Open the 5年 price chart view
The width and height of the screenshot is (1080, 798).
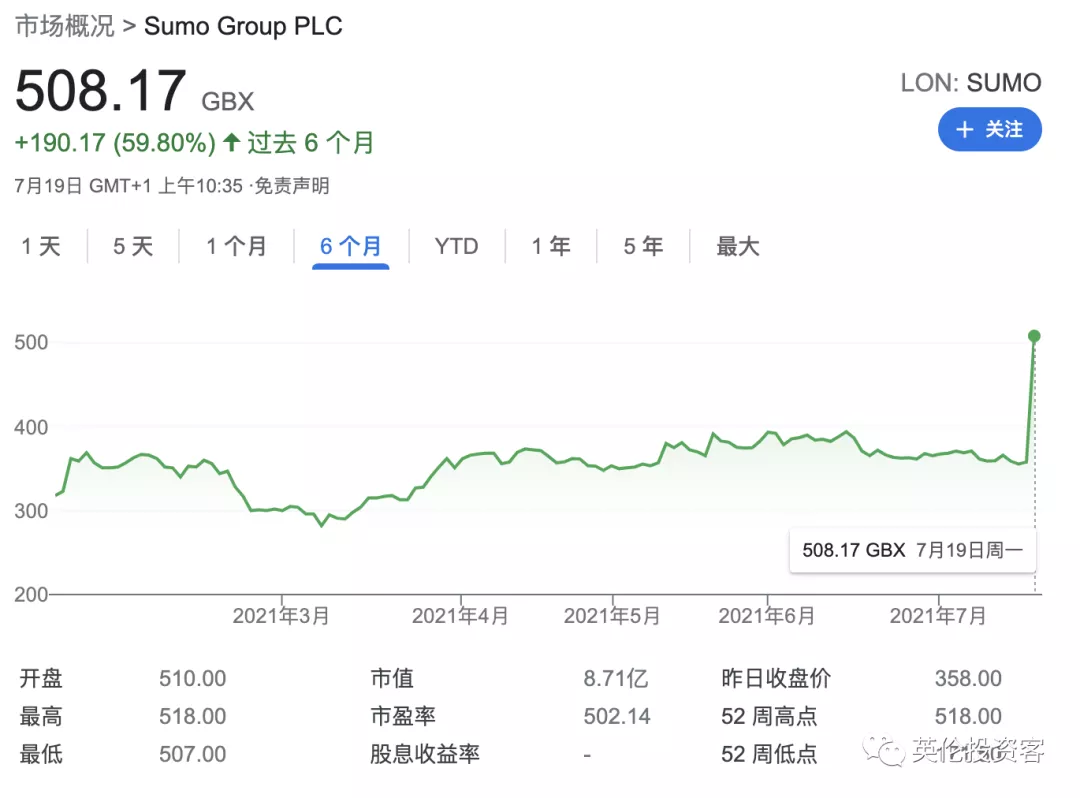(x=641, y=246)
